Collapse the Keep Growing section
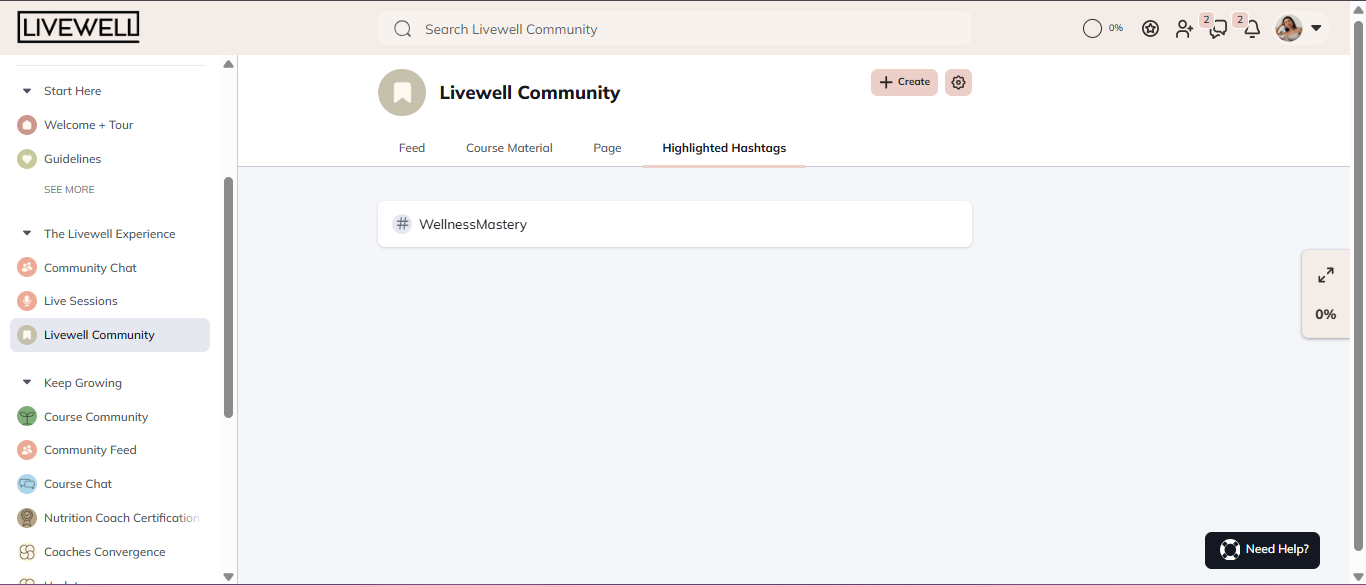Viewport: 1366px width, 585px height. click(x=27, y=383)
